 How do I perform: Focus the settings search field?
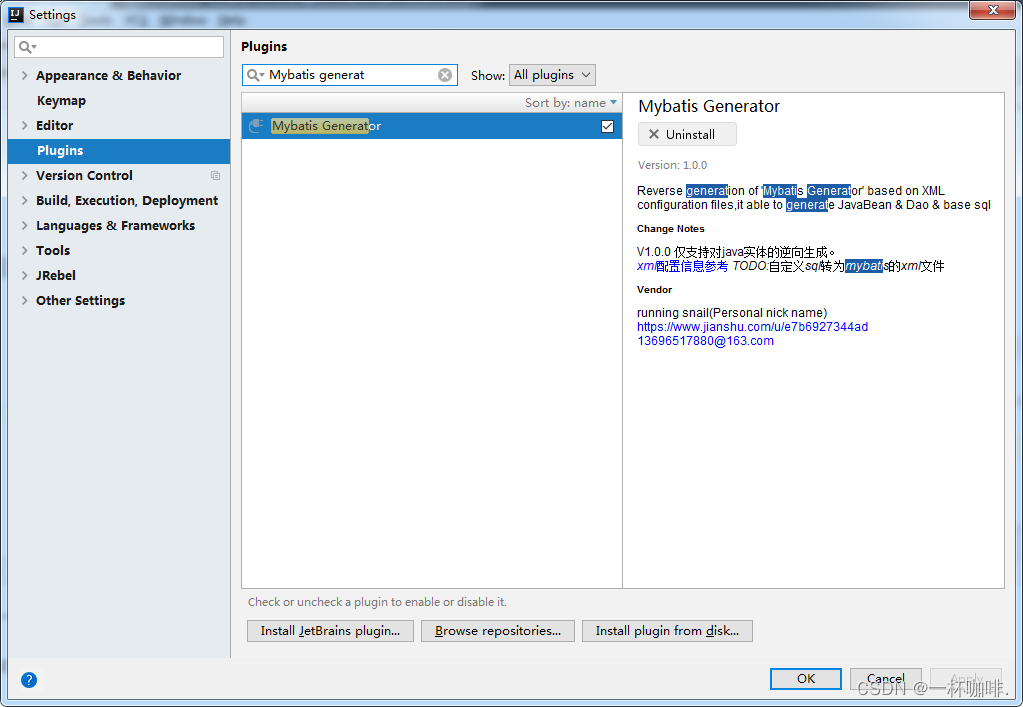click(119, 47)
